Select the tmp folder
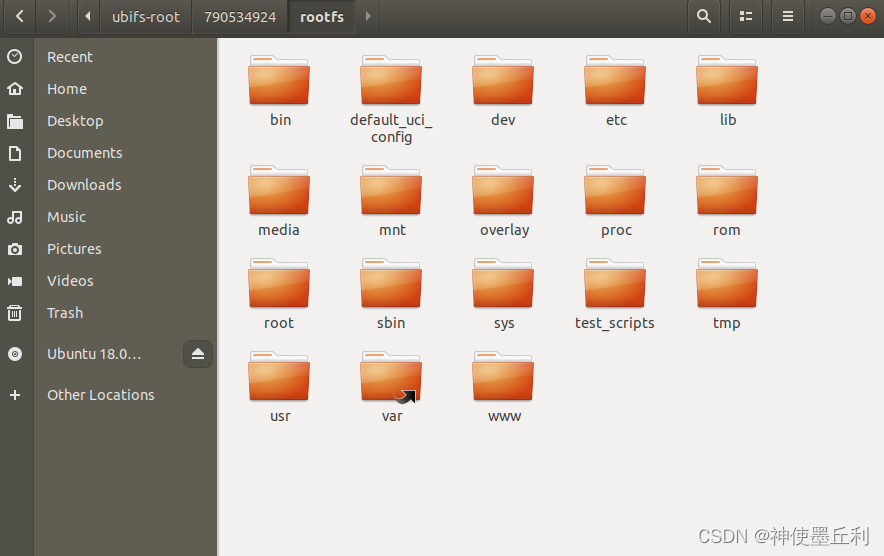Screen dimensions: 884x556 727,294
